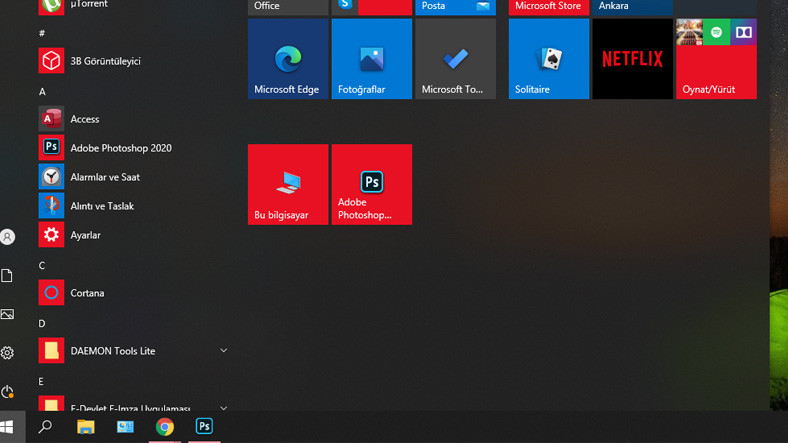Open the power options in the left rail
Screen dimensions: 788x443
pos(8,392)
